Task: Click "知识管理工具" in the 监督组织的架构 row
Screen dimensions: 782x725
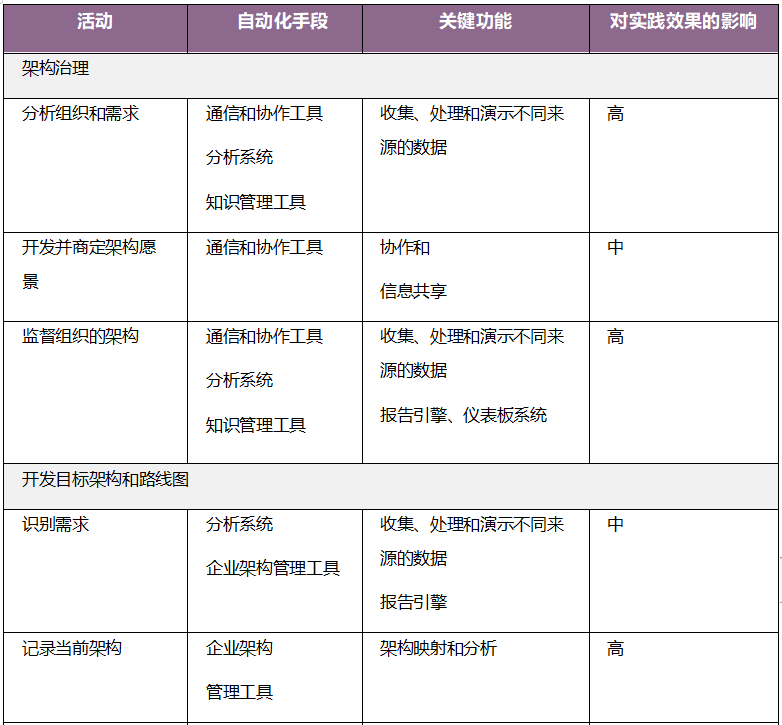Action: (x=256, y=425)
